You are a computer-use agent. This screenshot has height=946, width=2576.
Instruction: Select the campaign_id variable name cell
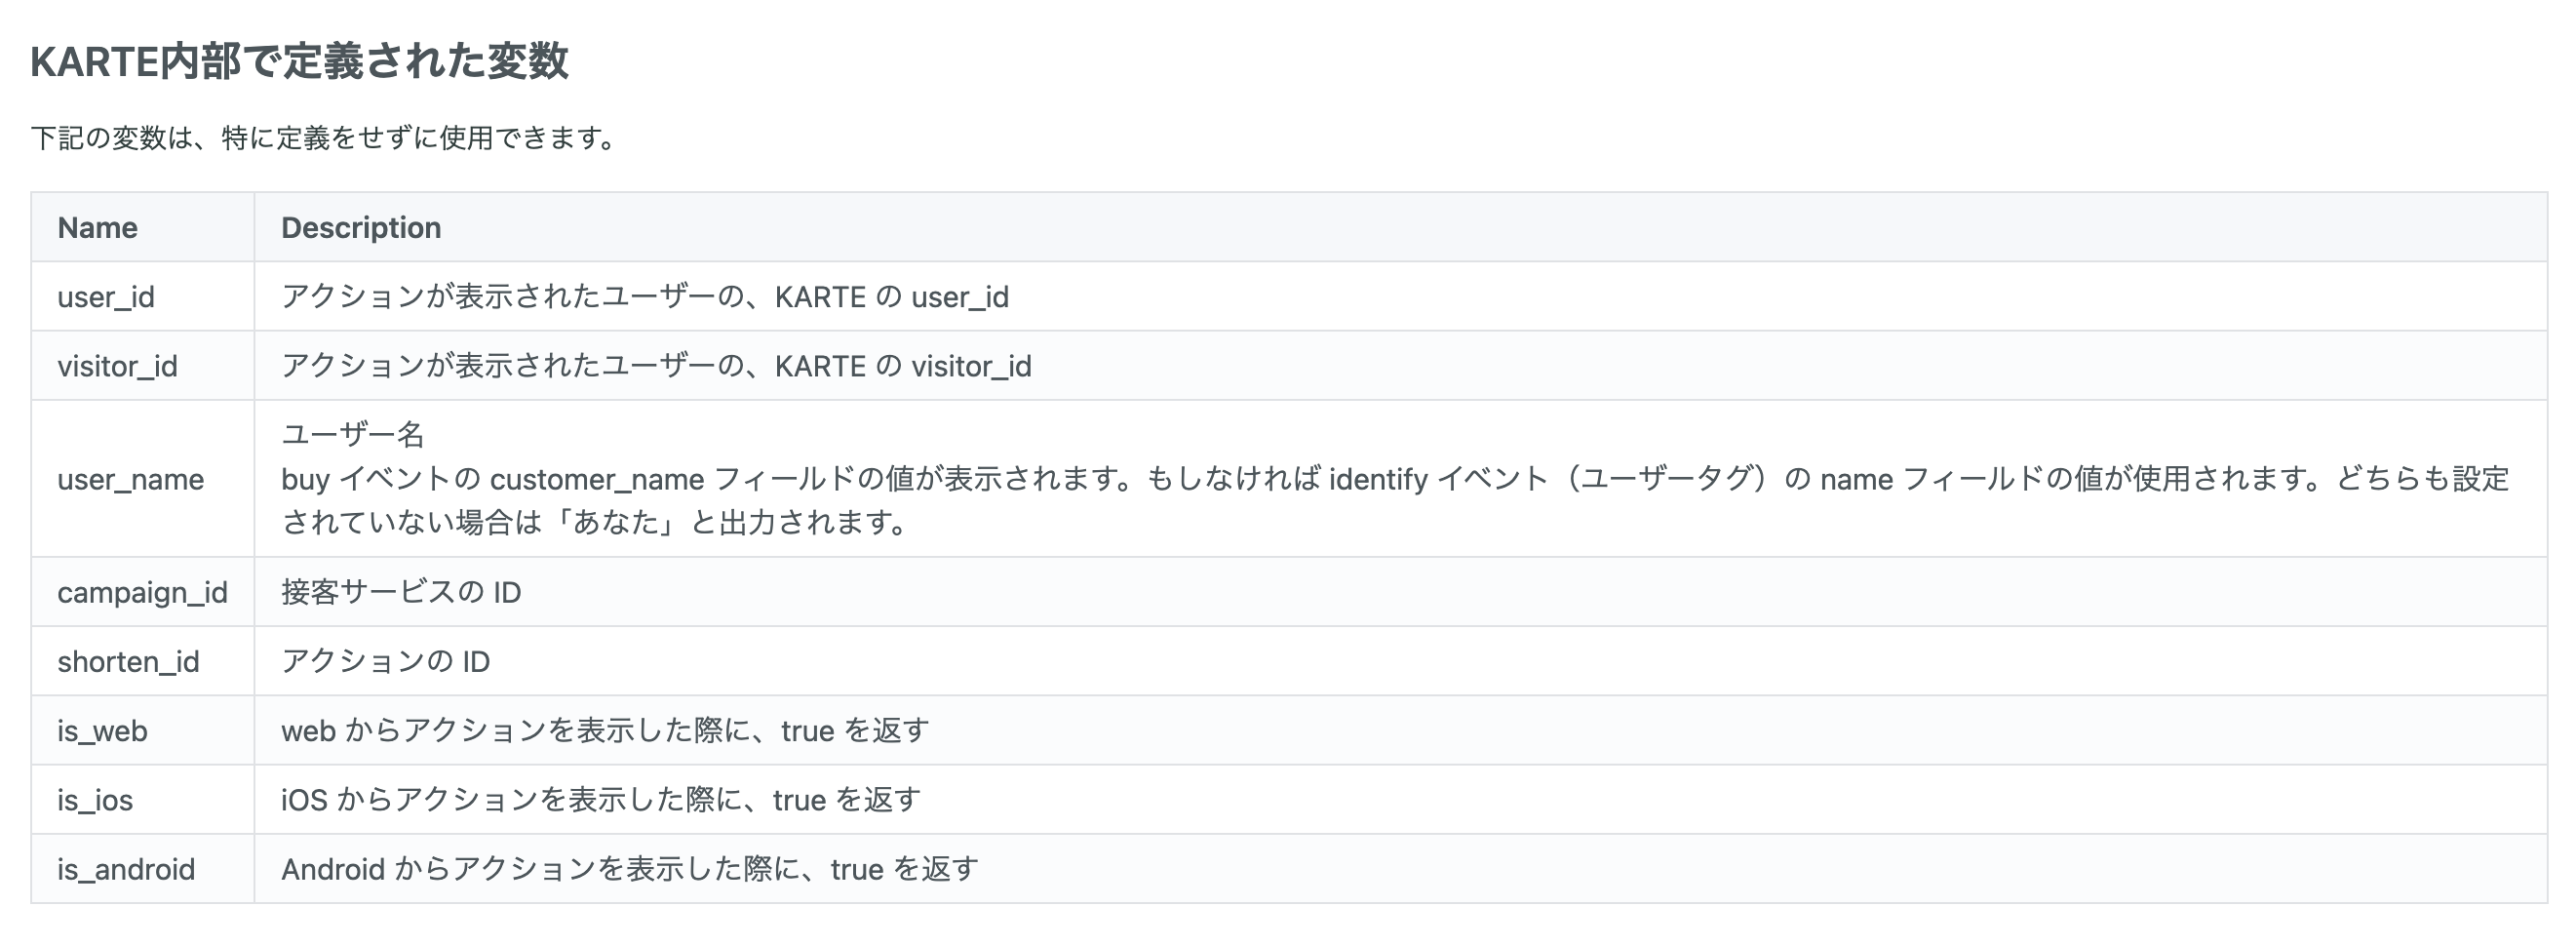tap(142, 592)
